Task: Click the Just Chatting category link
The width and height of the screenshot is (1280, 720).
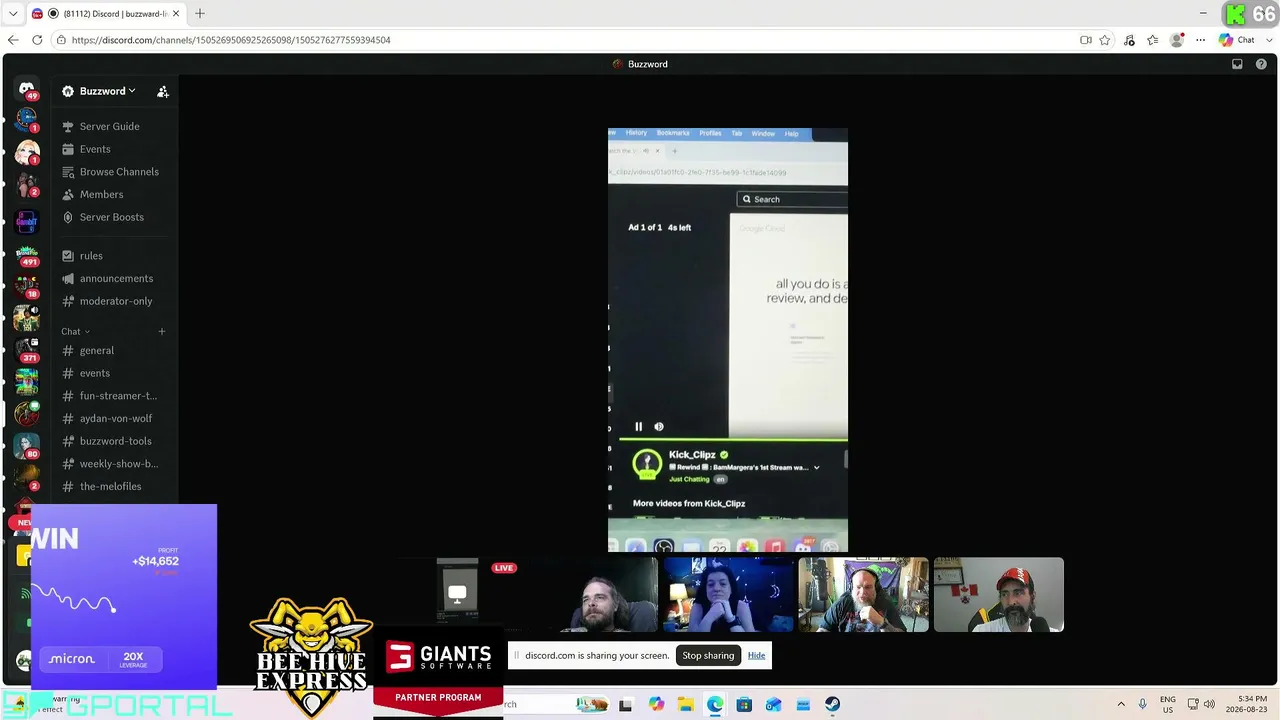Action: [x=689, y=480]
